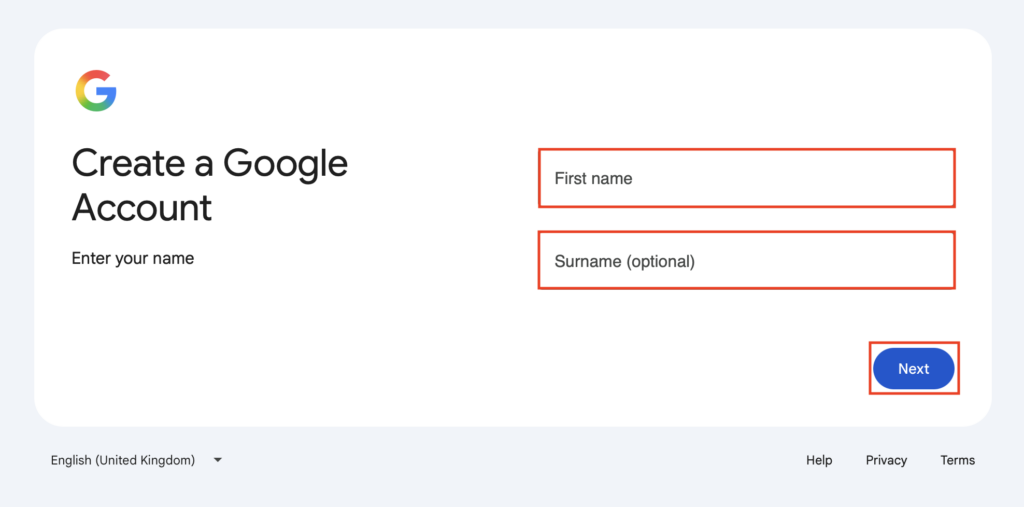The image size is (1024, 507).
Task: Click the multicolored Google G logo
Action: pos(95,91)
